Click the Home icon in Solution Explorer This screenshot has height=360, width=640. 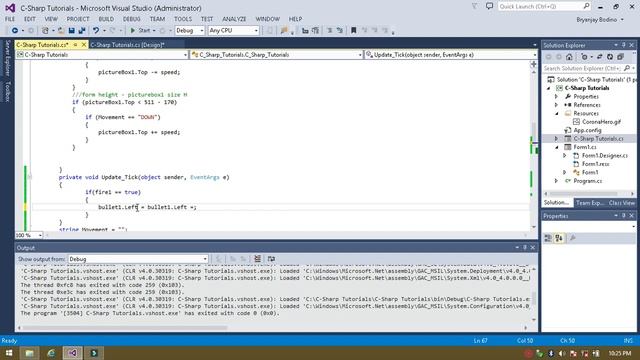(569, 57)
